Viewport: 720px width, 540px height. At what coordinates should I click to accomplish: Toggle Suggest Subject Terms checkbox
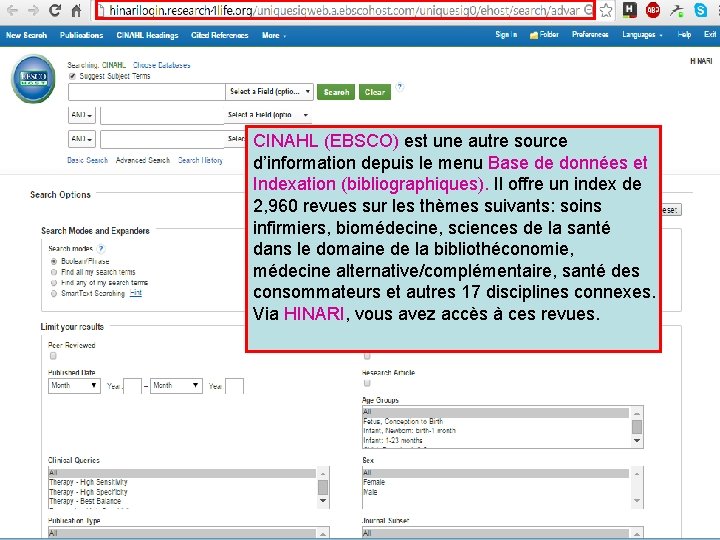click(72, 76)
